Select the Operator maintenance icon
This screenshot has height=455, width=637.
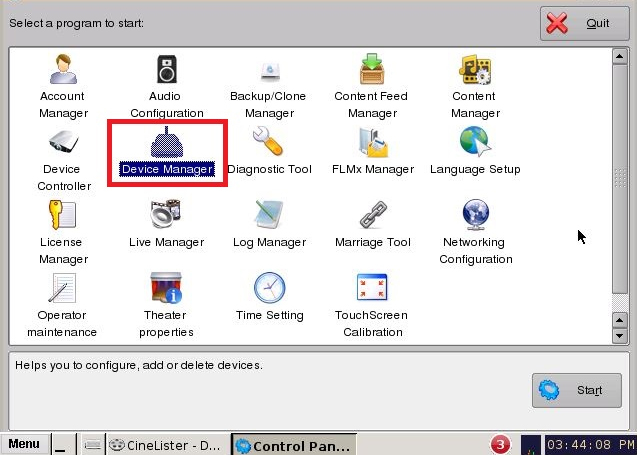tap(62, 288)
